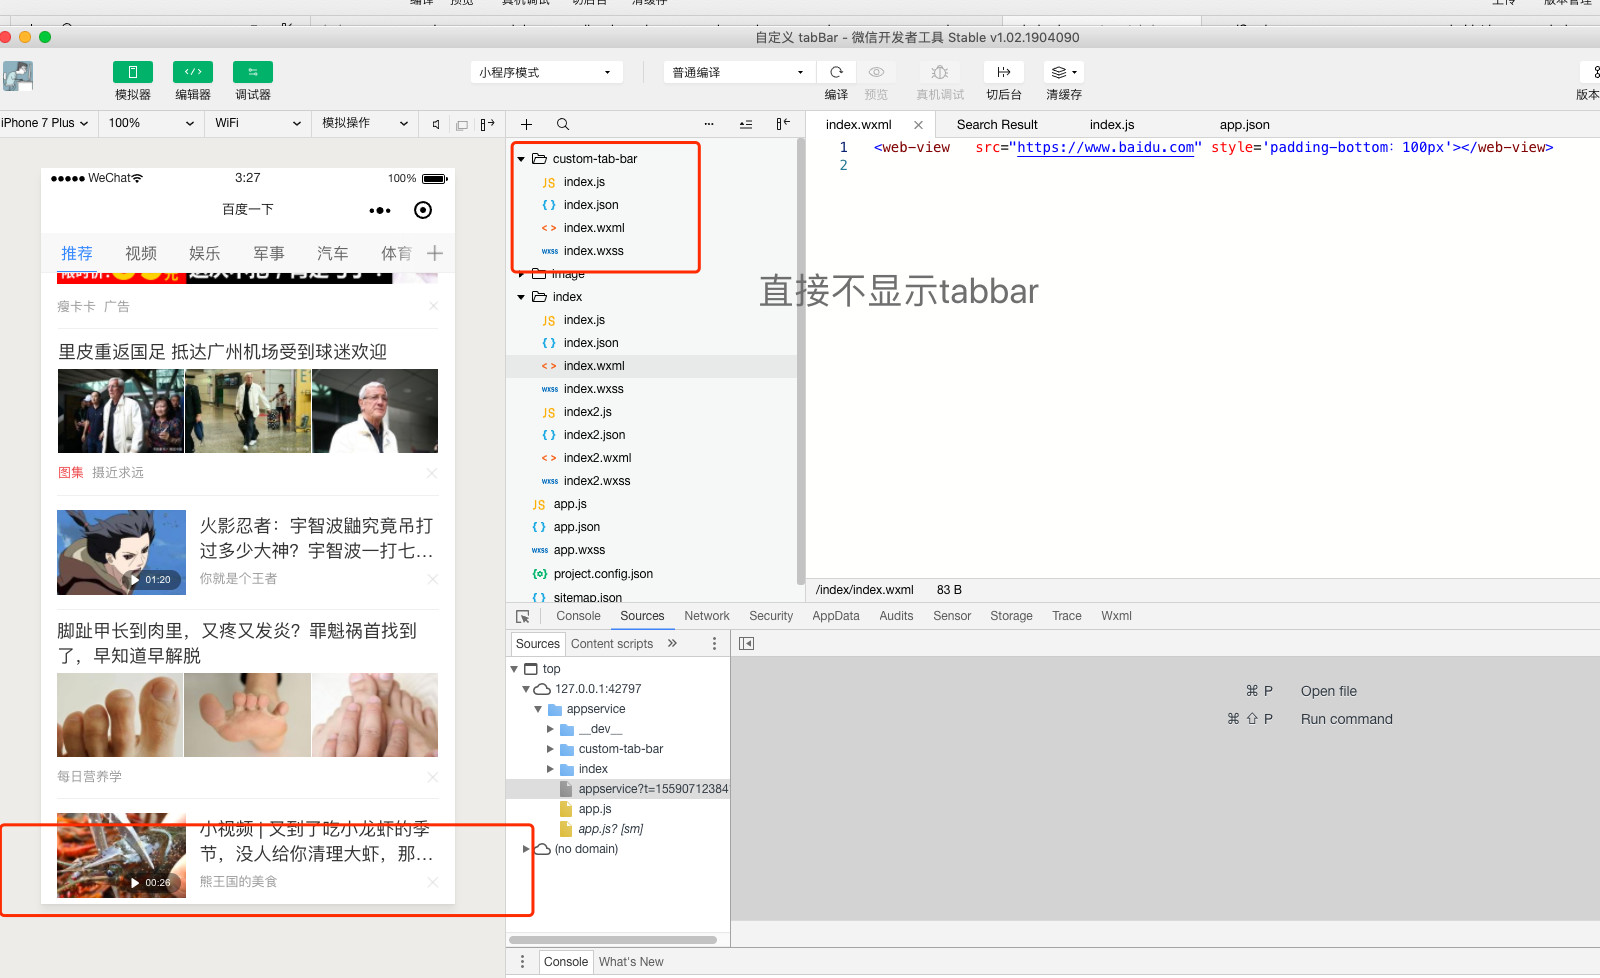Screen dimensions: 1600x978
Task: Click the element inspector icon
Action: (523, 616)
